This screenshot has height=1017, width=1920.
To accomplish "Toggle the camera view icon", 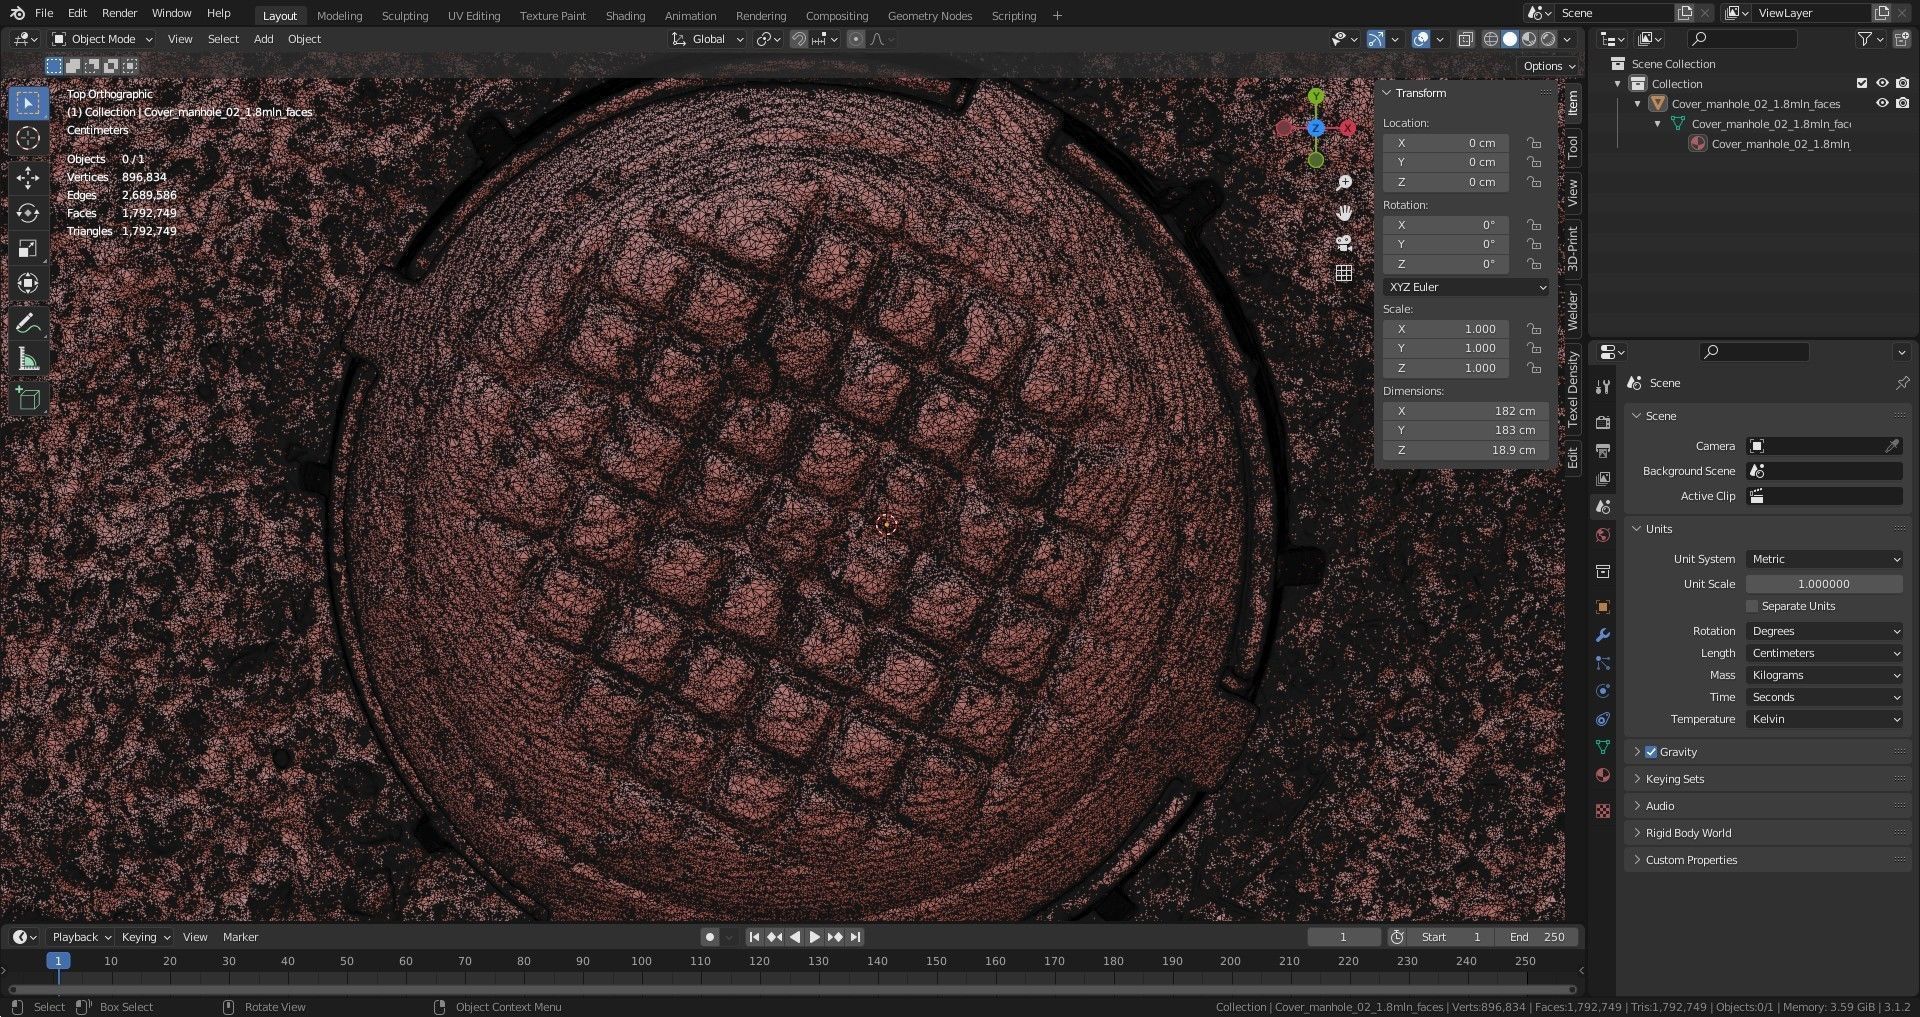I will [1344, 243].
